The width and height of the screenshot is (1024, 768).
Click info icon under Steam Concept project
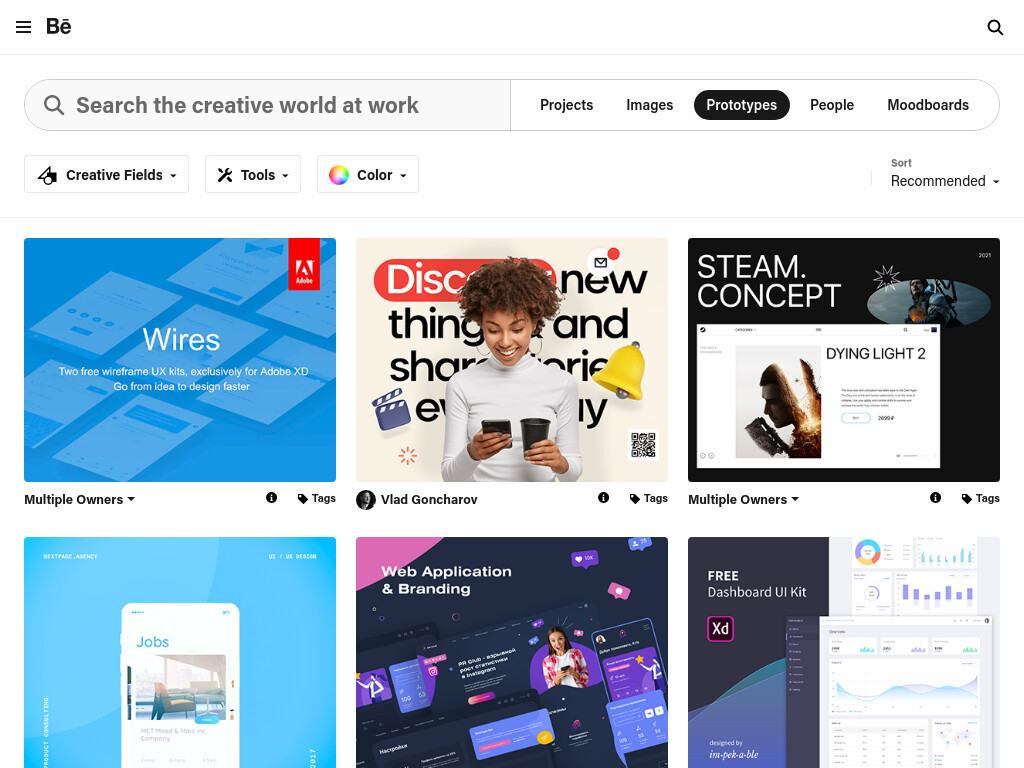pyautogui.click(x=935, y=498)
